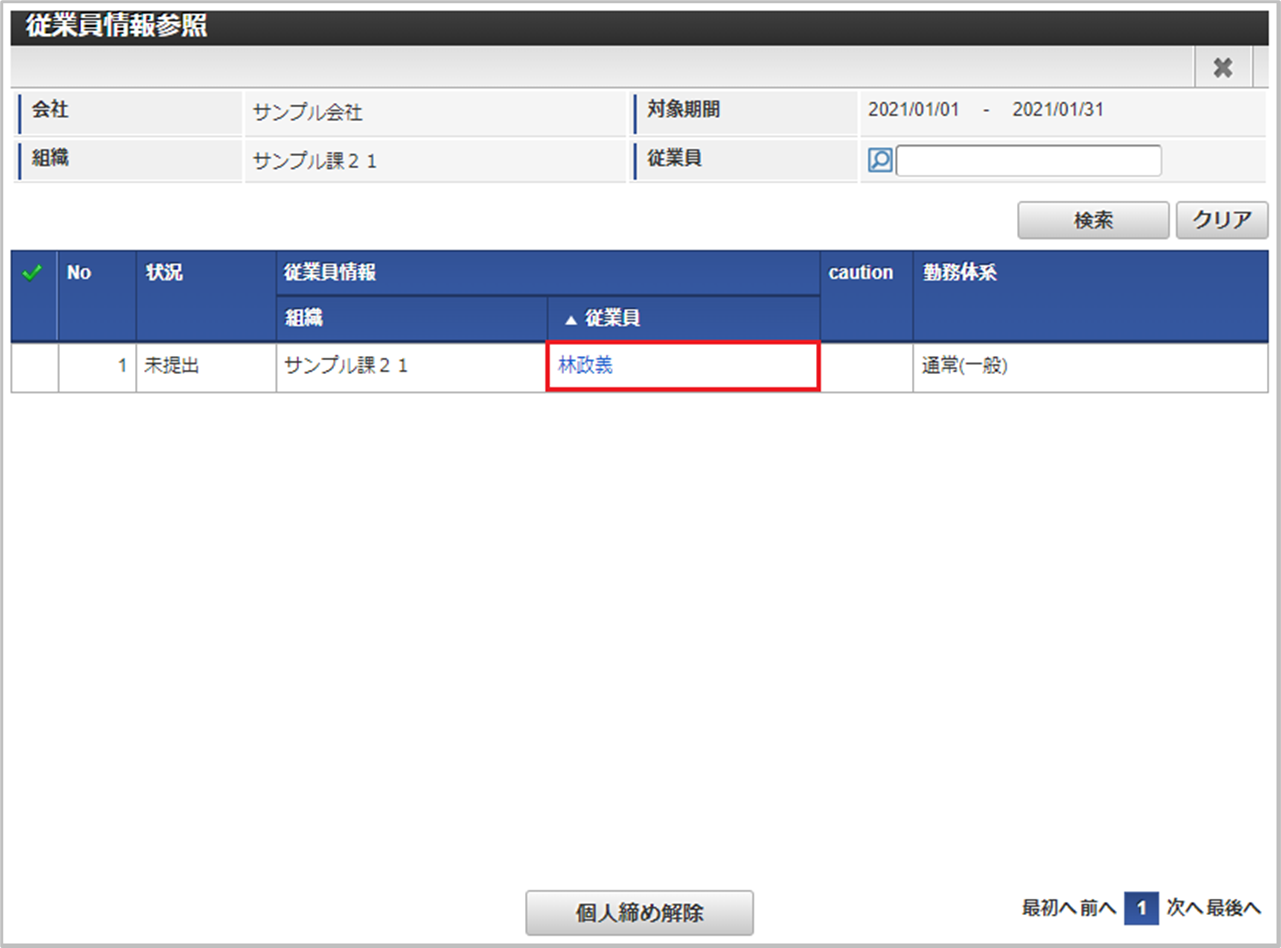
Task: Click the employee search magnifier icon
Action: click(880, 160)
